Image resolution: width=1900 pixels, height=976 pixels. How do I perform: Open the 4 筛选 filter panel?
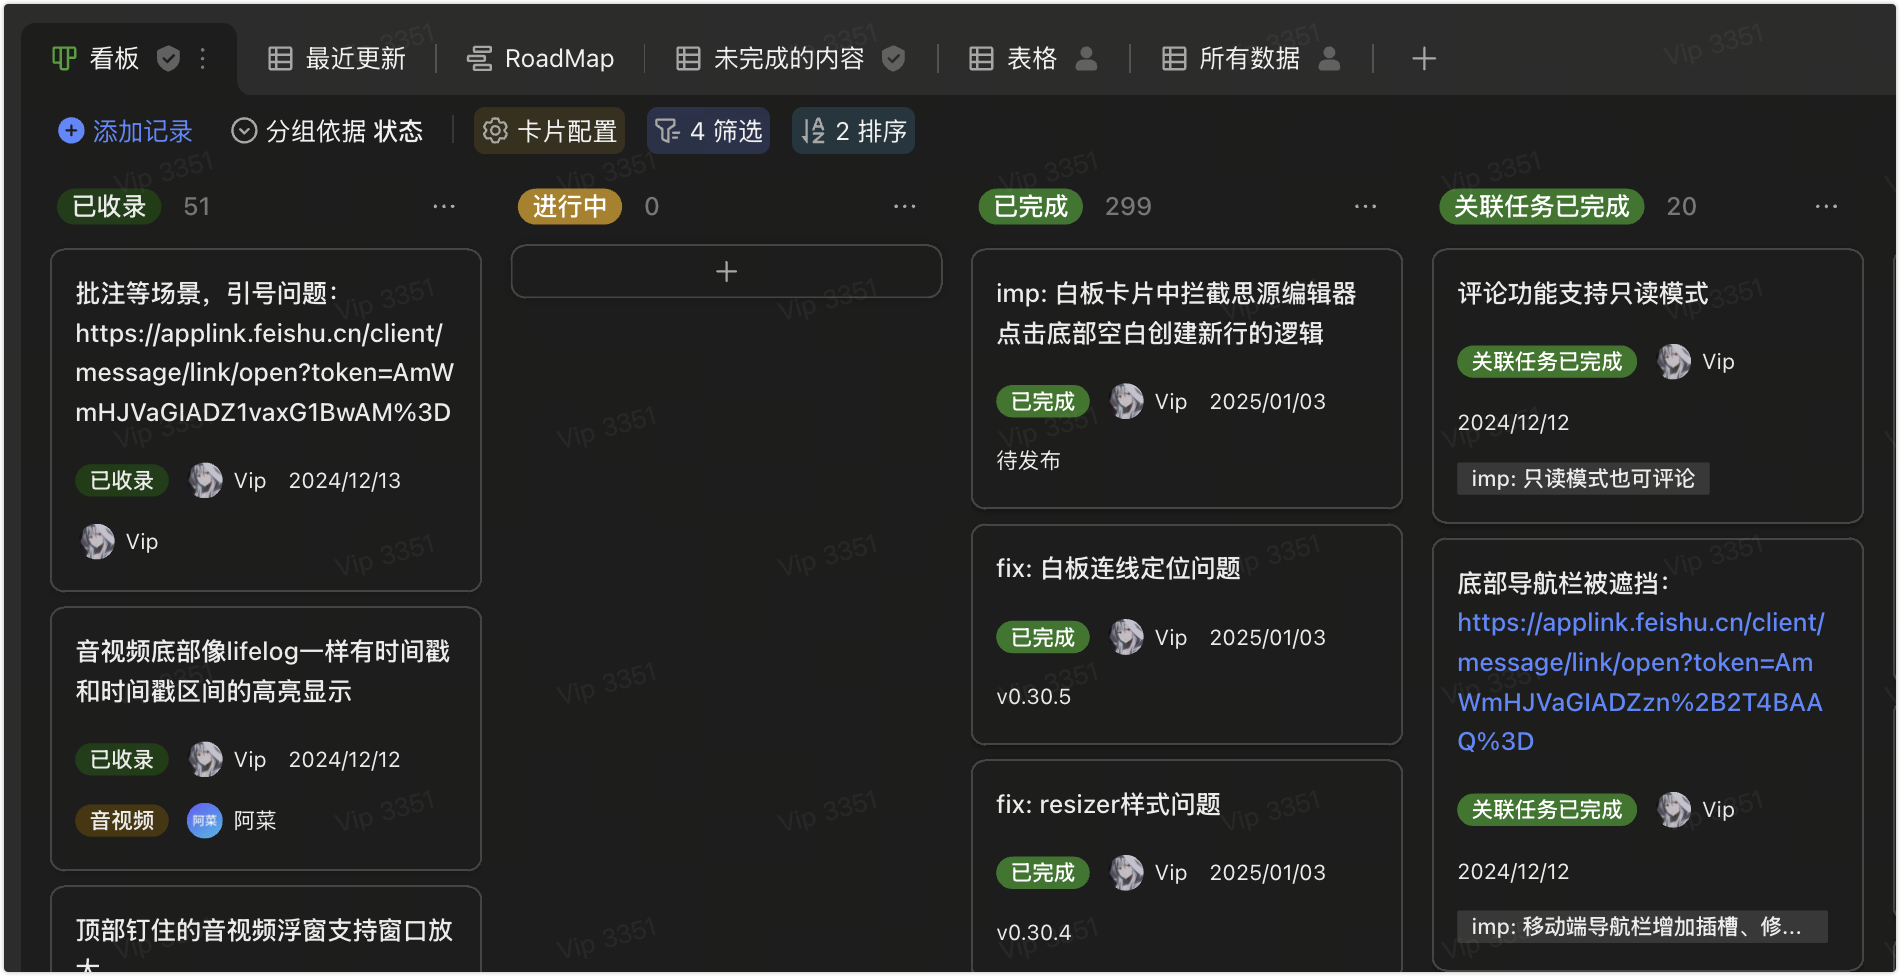(x=708, y=131)
